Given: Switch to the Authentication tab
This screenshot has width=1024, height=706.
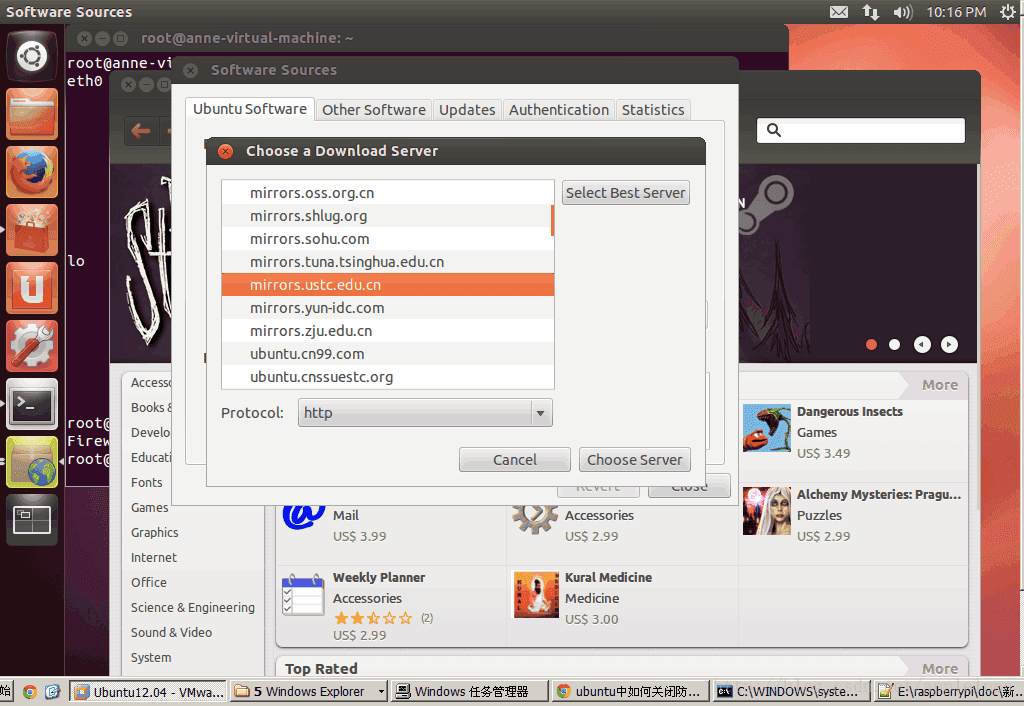Looking at the screenshot, I should click(558, 110).
